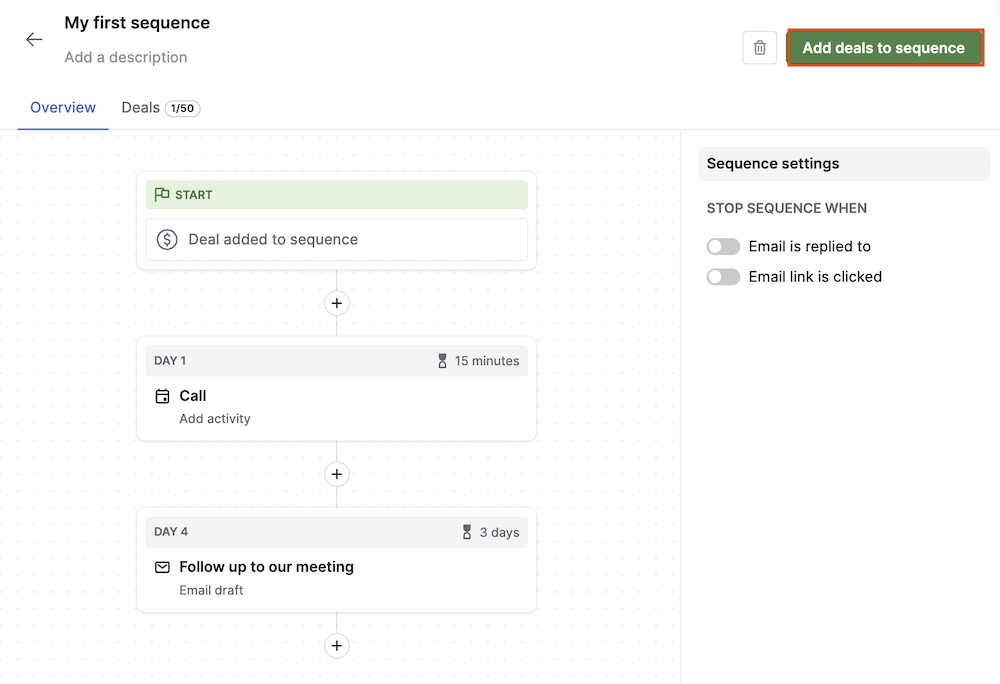Select the Overview tab

pos(62,108)
